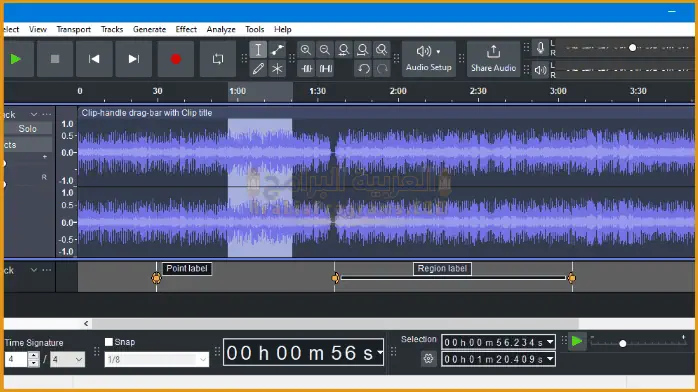Open the audio track three-dot menu
698x392 pixels.
tap(47, 115)
